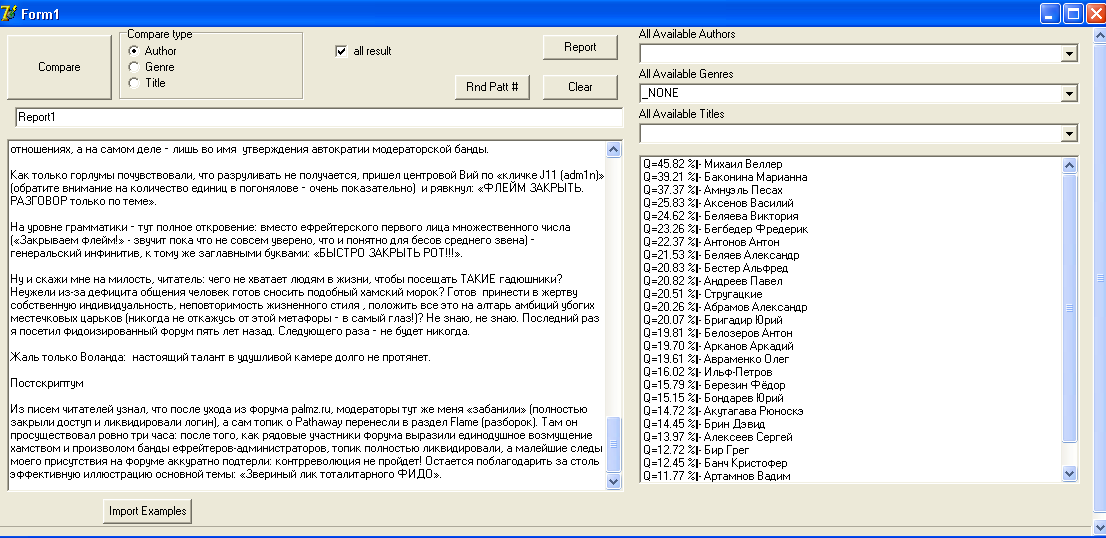Select the Артамнов Вадим result row
The image size is (1106, 538).
point(851,476)
